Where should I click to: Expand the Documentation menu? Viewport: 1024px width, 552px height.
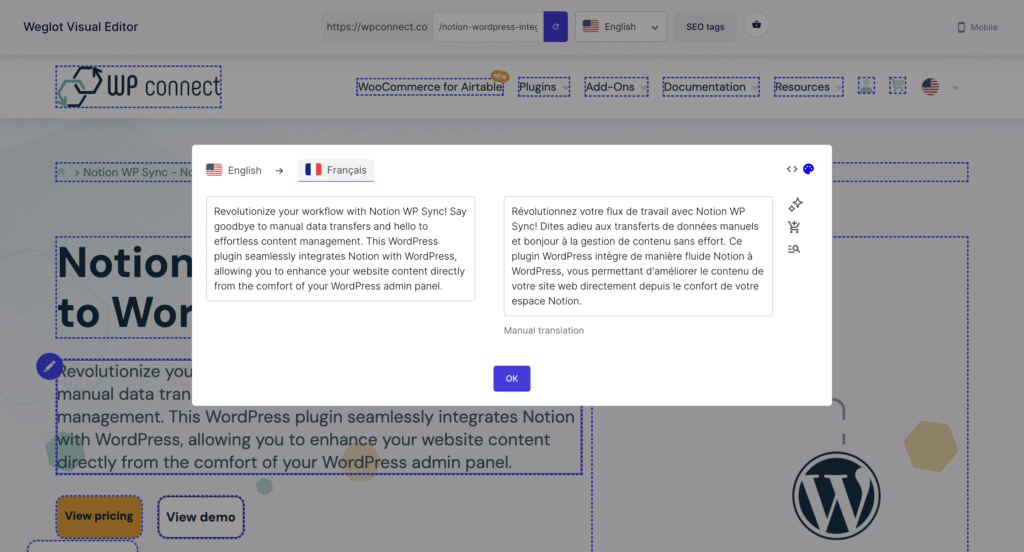click(711, 87)
